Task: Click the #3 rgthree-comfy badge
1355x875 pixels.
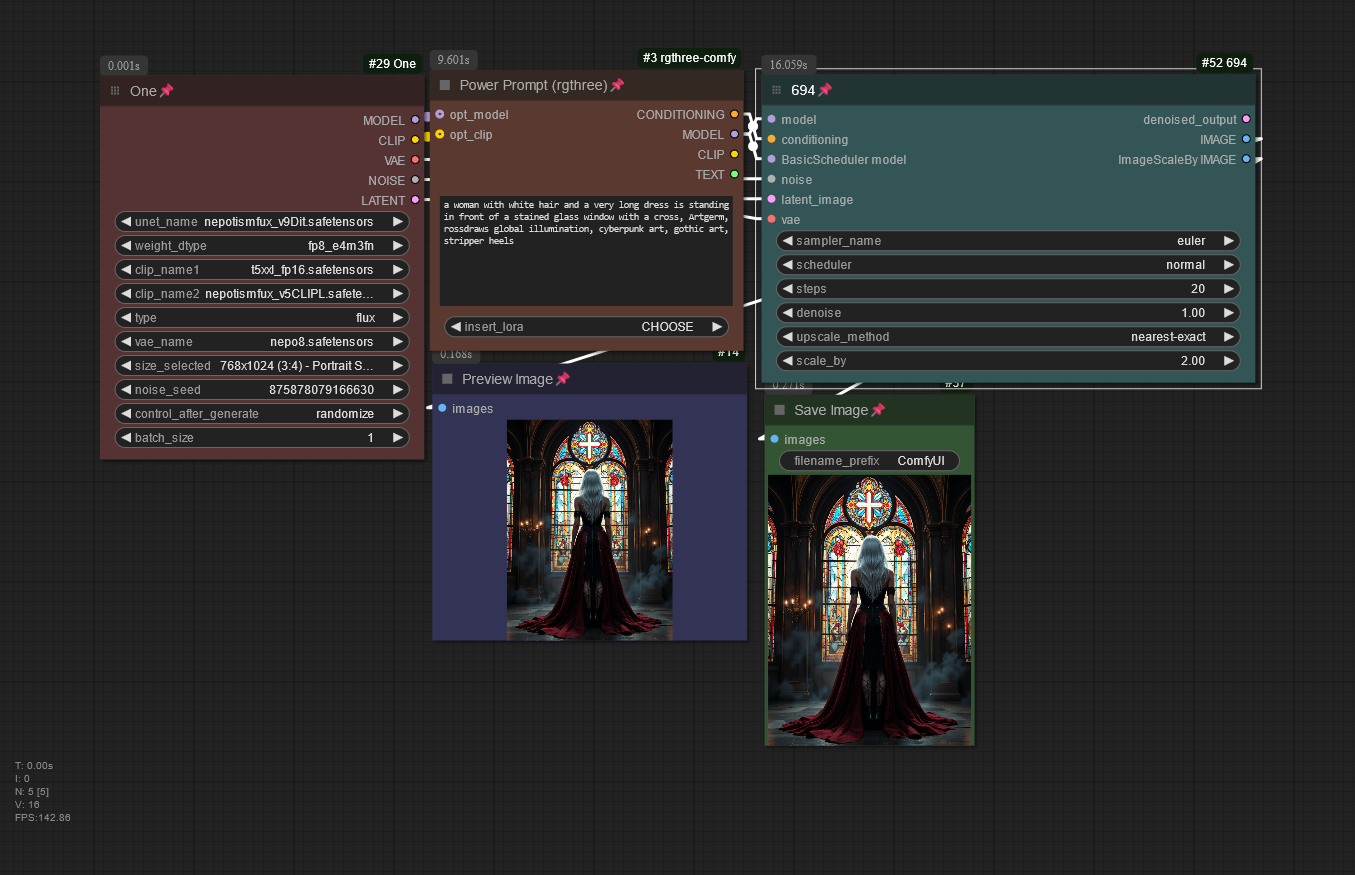Action: click(689, 58)
